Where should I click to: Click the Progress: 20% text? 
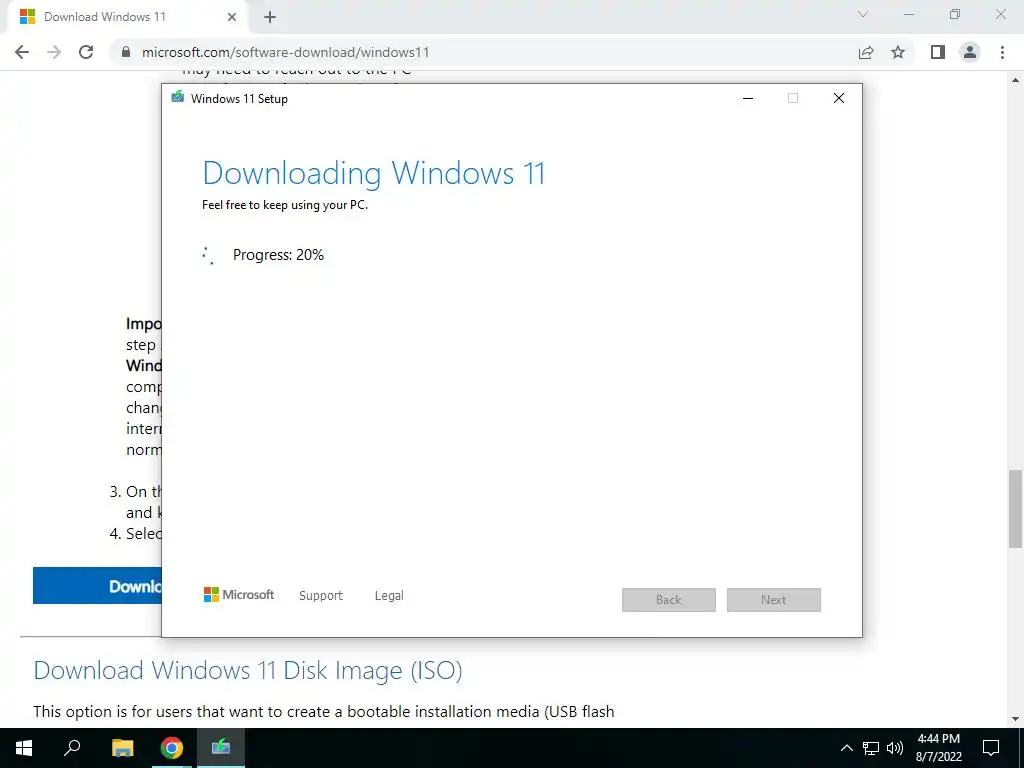(x=278, y=255)
